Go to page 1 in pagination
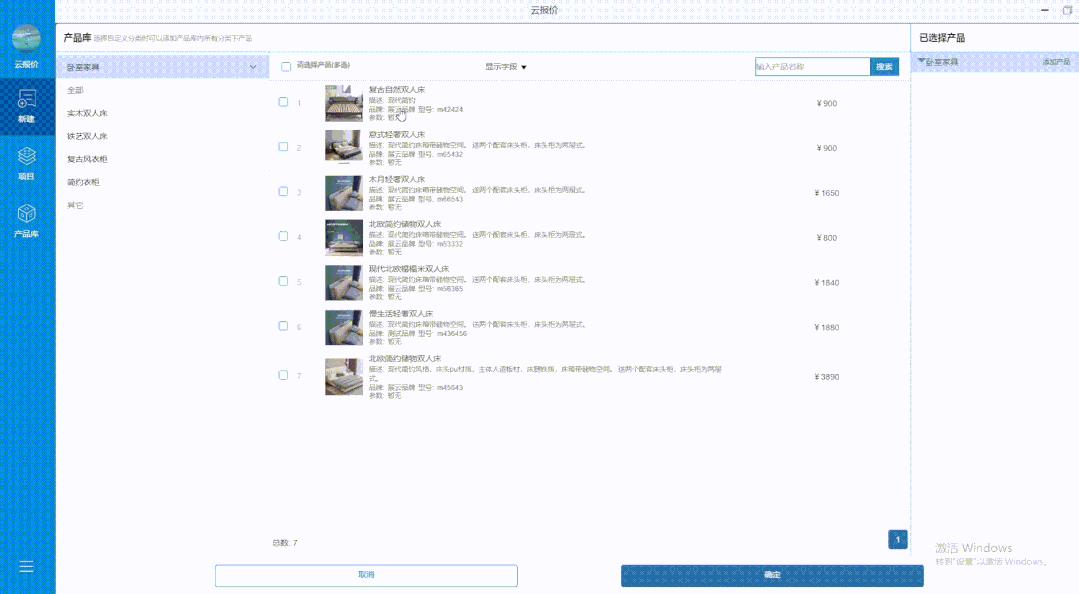The height and width of the screenshot is (594, 1079). pyautogui.click(x=897, y=540)
